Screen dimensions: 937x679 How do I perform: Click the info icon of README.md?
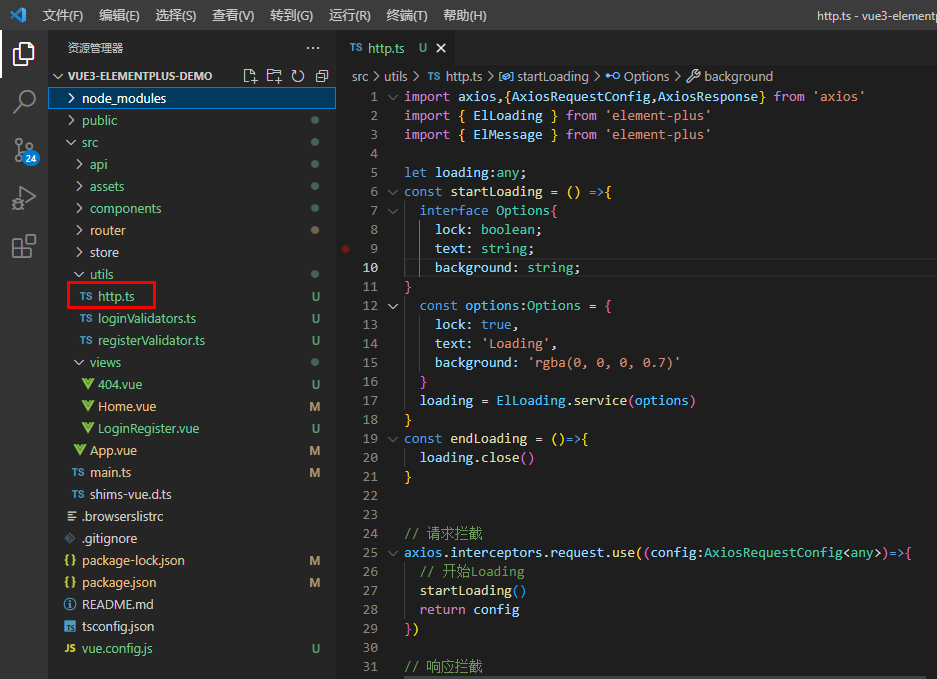[x=70, y=604]
